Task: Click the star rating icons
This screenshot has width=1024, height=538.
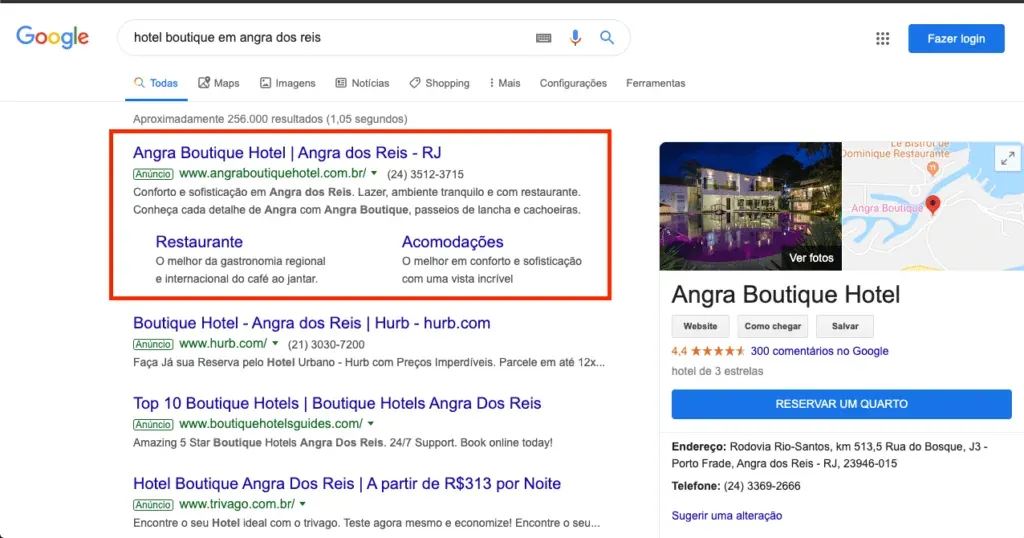Action: (x=718, y=351)
